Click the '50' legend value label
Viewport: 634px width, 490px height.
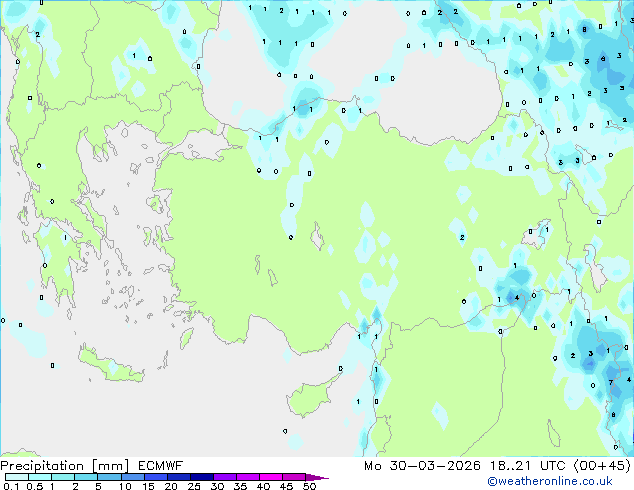(x=310, y=486)
